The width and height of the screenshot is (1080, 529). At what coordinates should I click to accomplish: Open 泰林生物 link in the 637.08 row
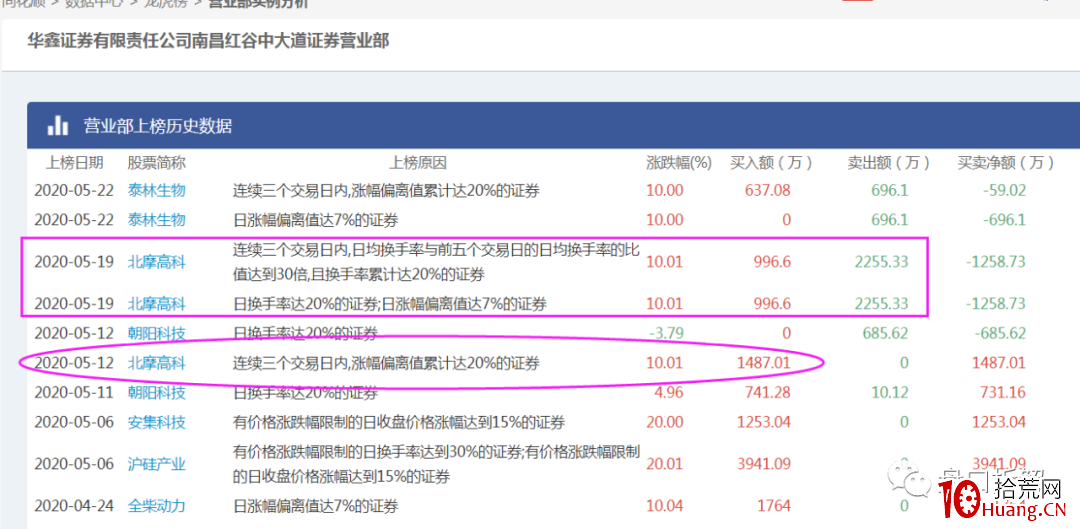[x=156, y=191]
